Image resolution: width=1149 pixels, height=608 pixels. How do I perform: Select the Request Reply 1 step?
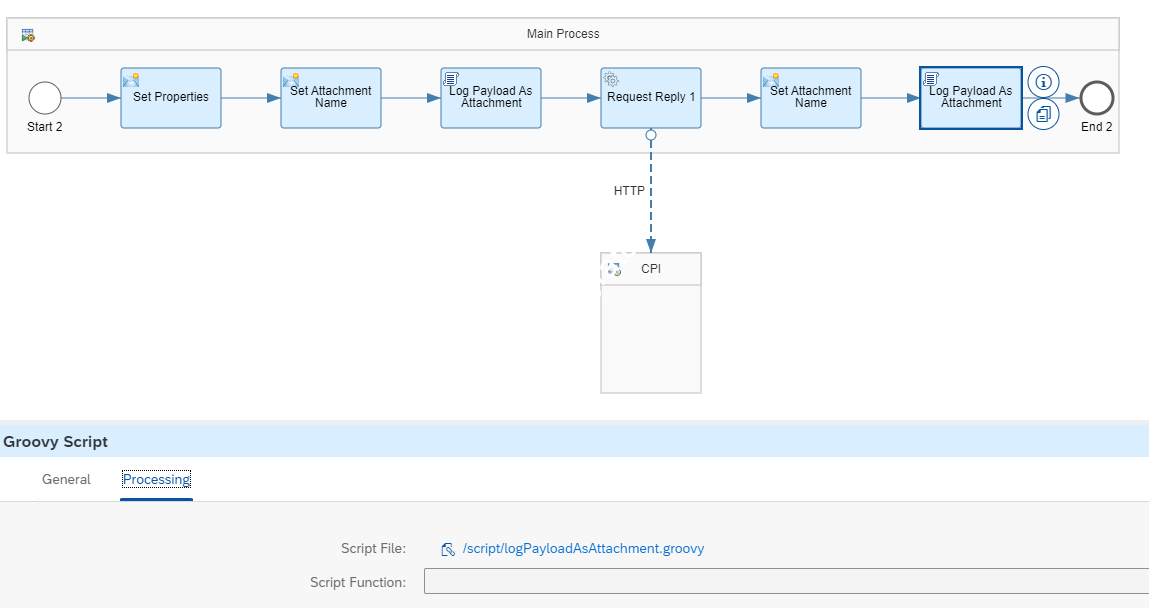click(651, 98)
